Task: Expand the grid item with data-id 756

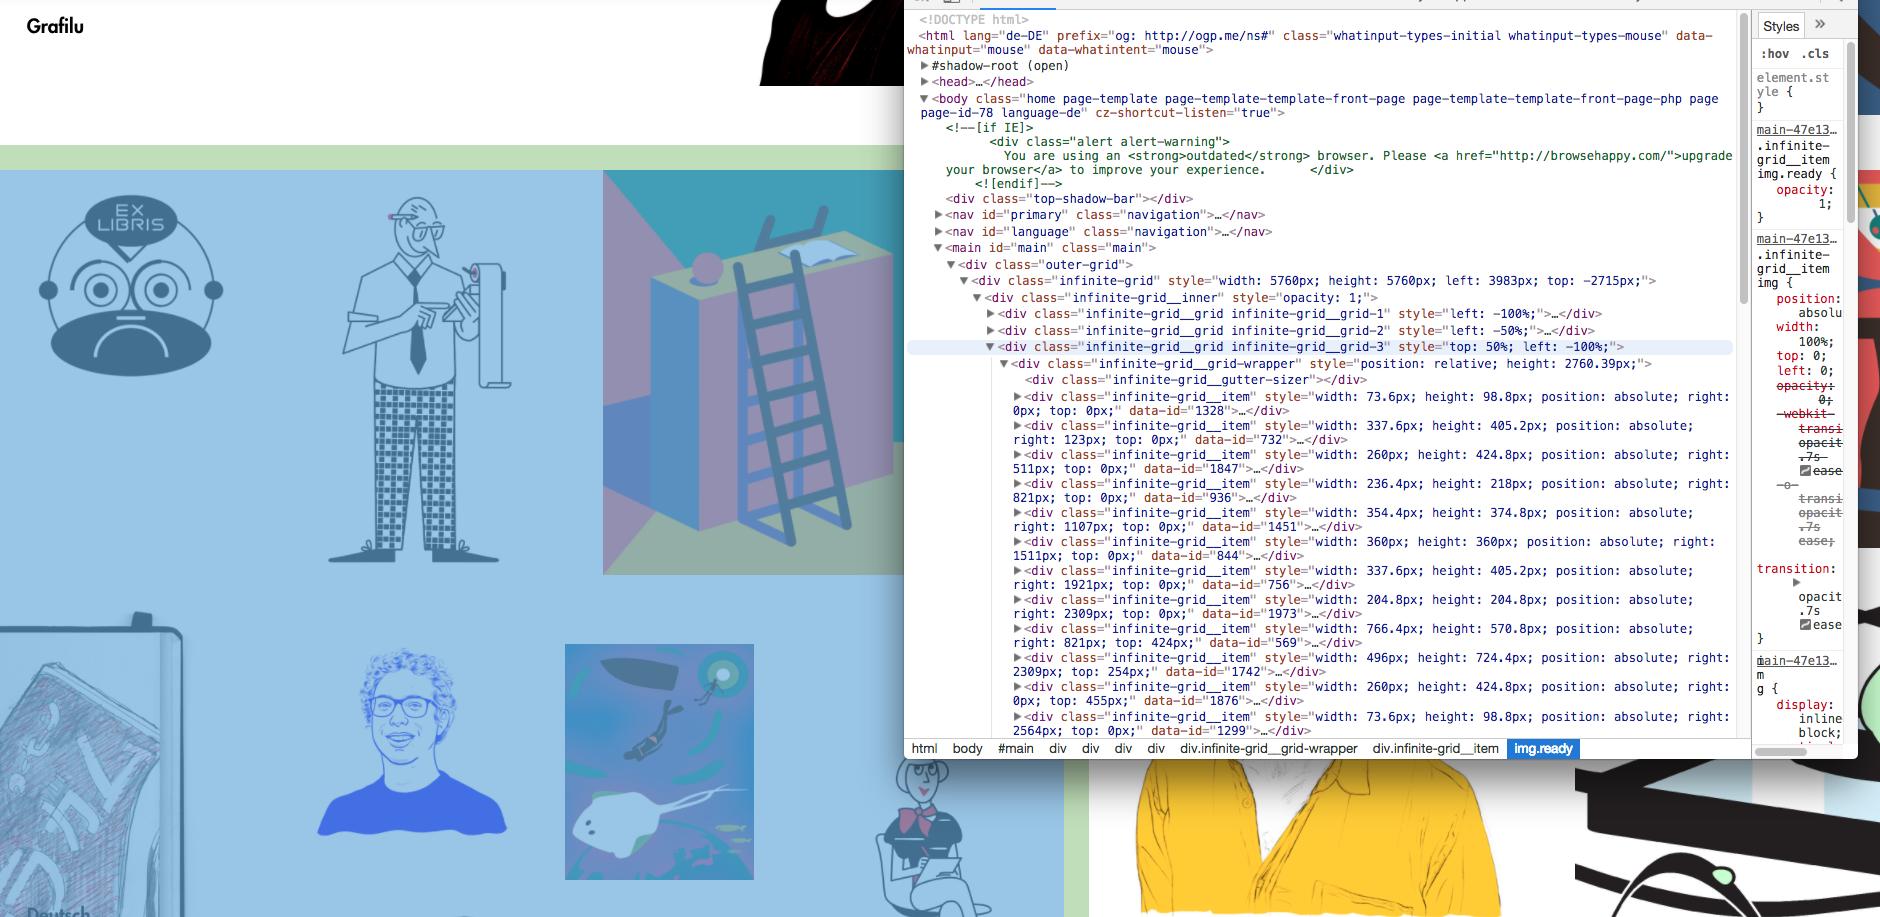Action: click(1018, 571)
